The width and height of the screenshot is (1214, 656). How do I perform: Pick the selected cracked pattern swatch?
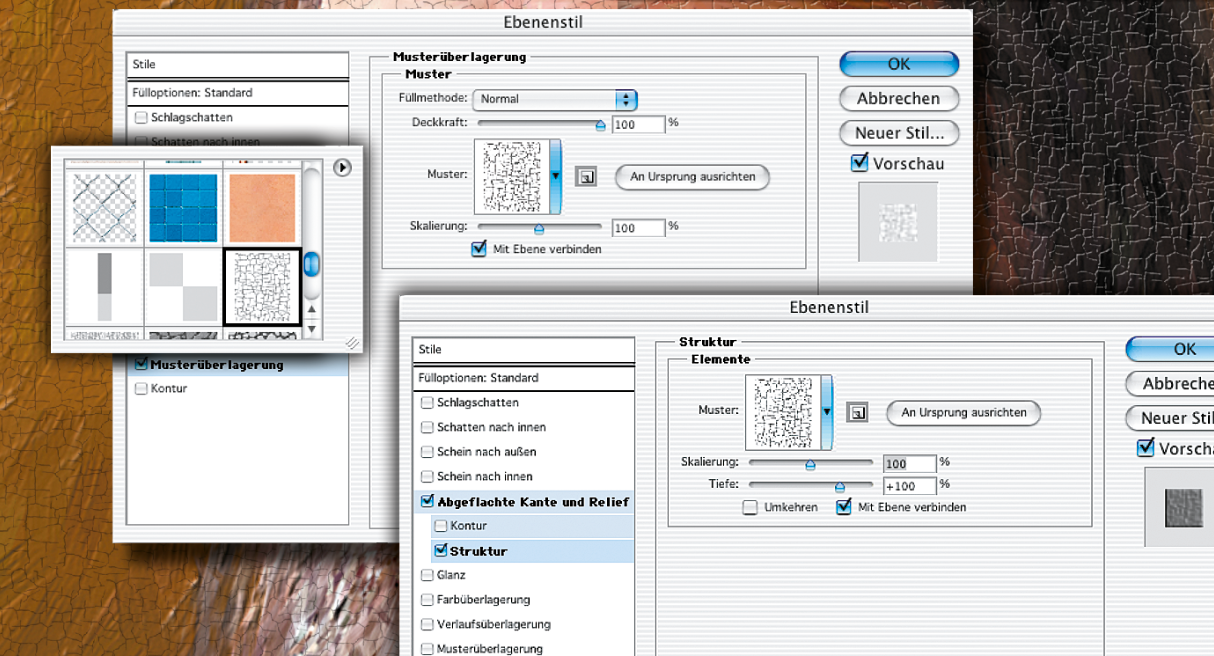pos(261,287)
